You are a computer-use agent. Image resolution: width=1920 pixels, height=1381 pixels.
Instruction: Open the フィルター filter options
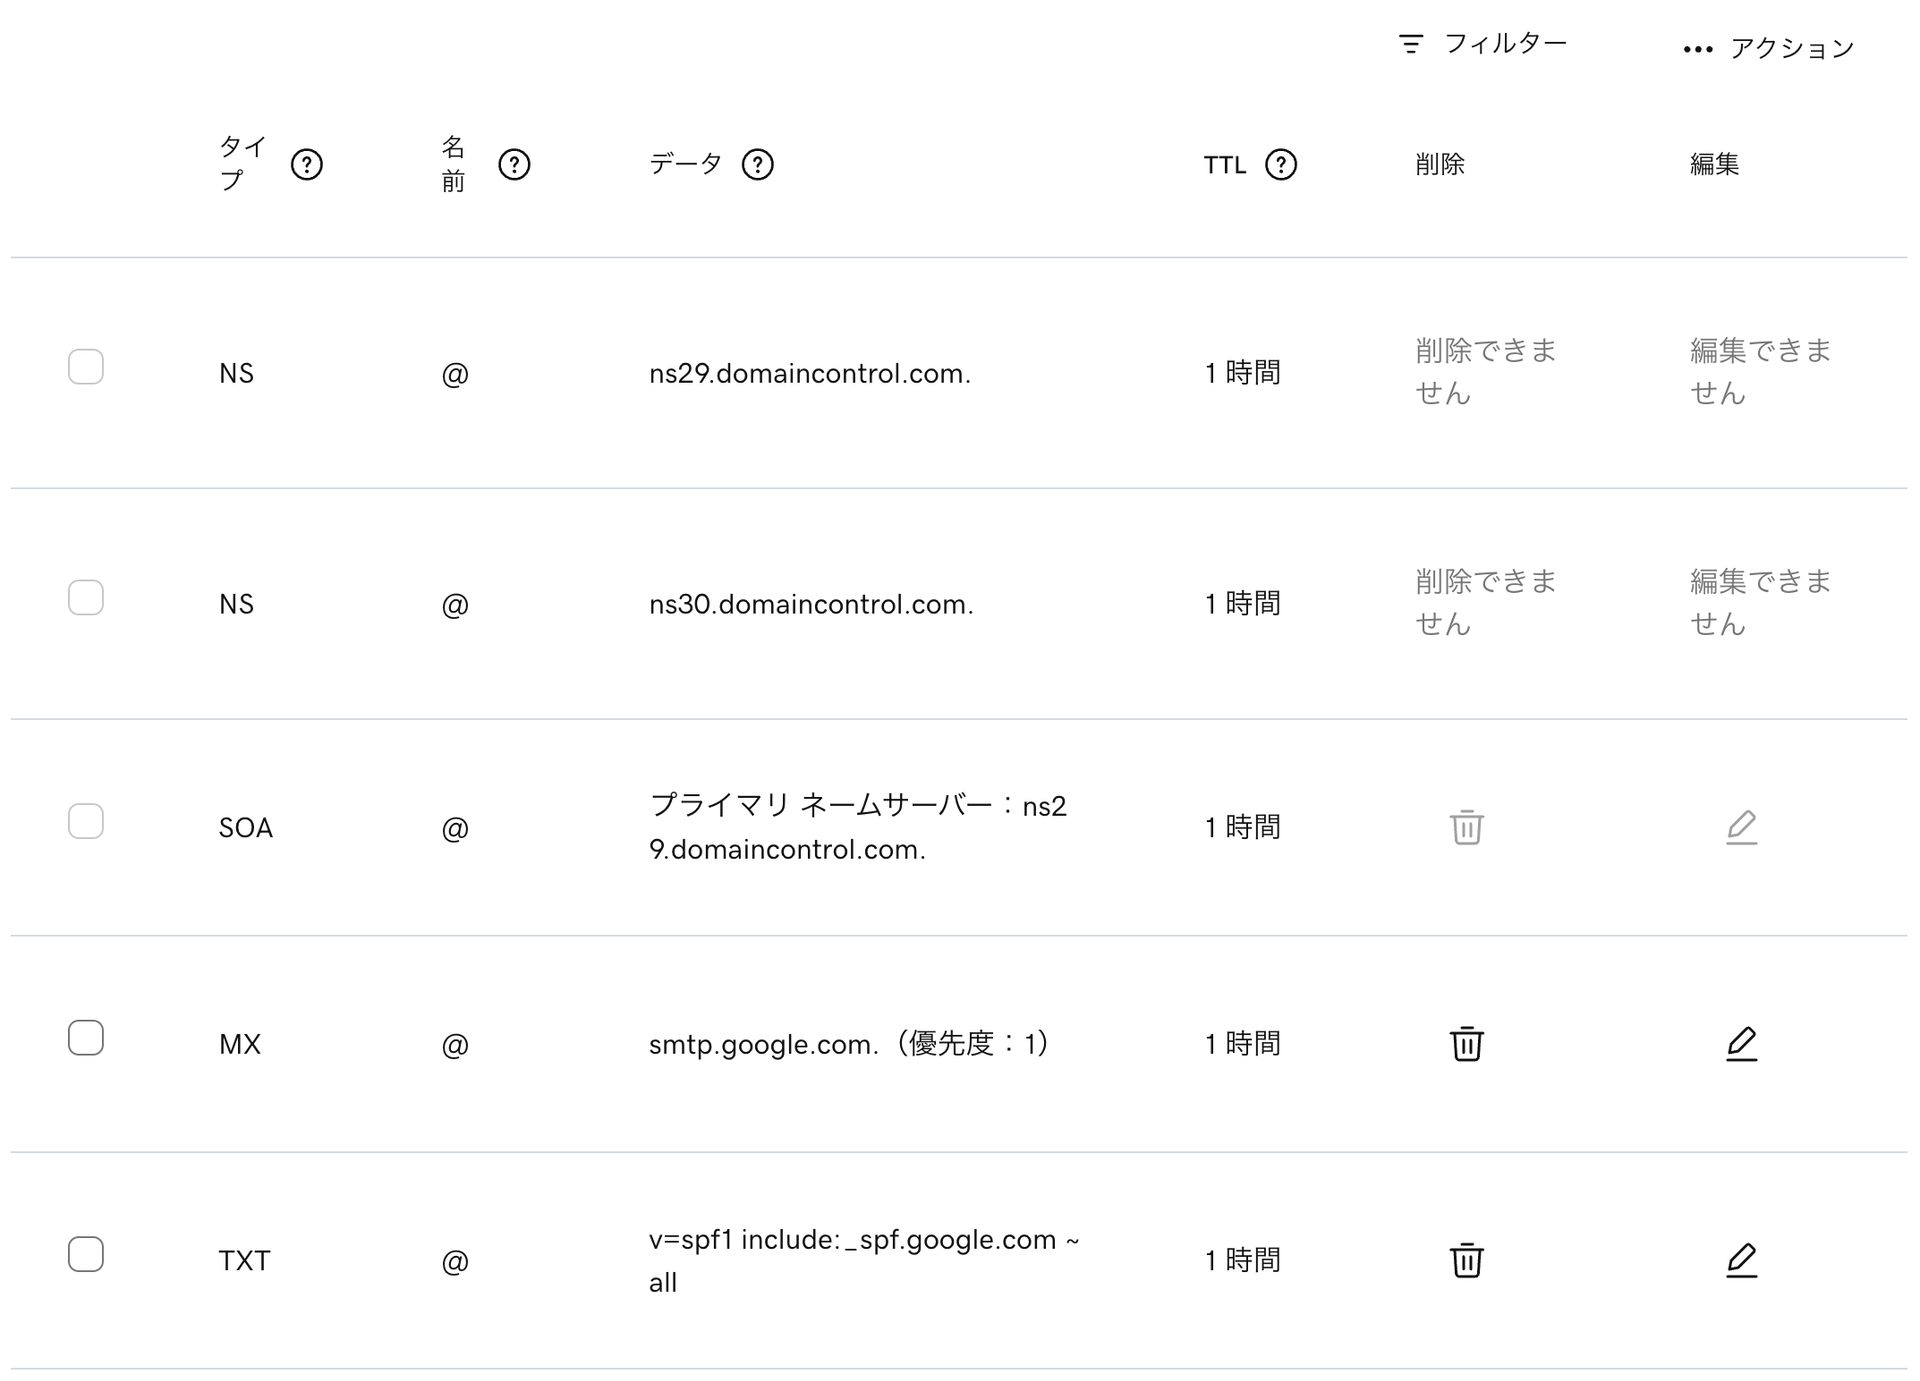(x=1483, y=44)
